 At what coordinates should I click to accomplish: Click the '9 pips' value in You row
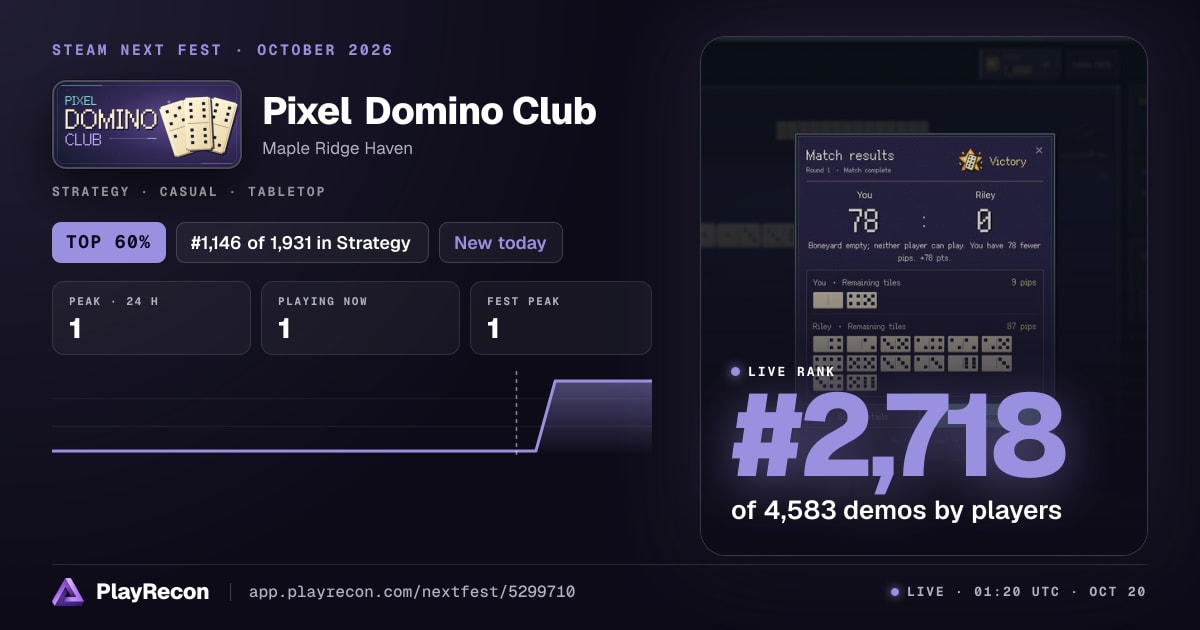point(1024,282)
